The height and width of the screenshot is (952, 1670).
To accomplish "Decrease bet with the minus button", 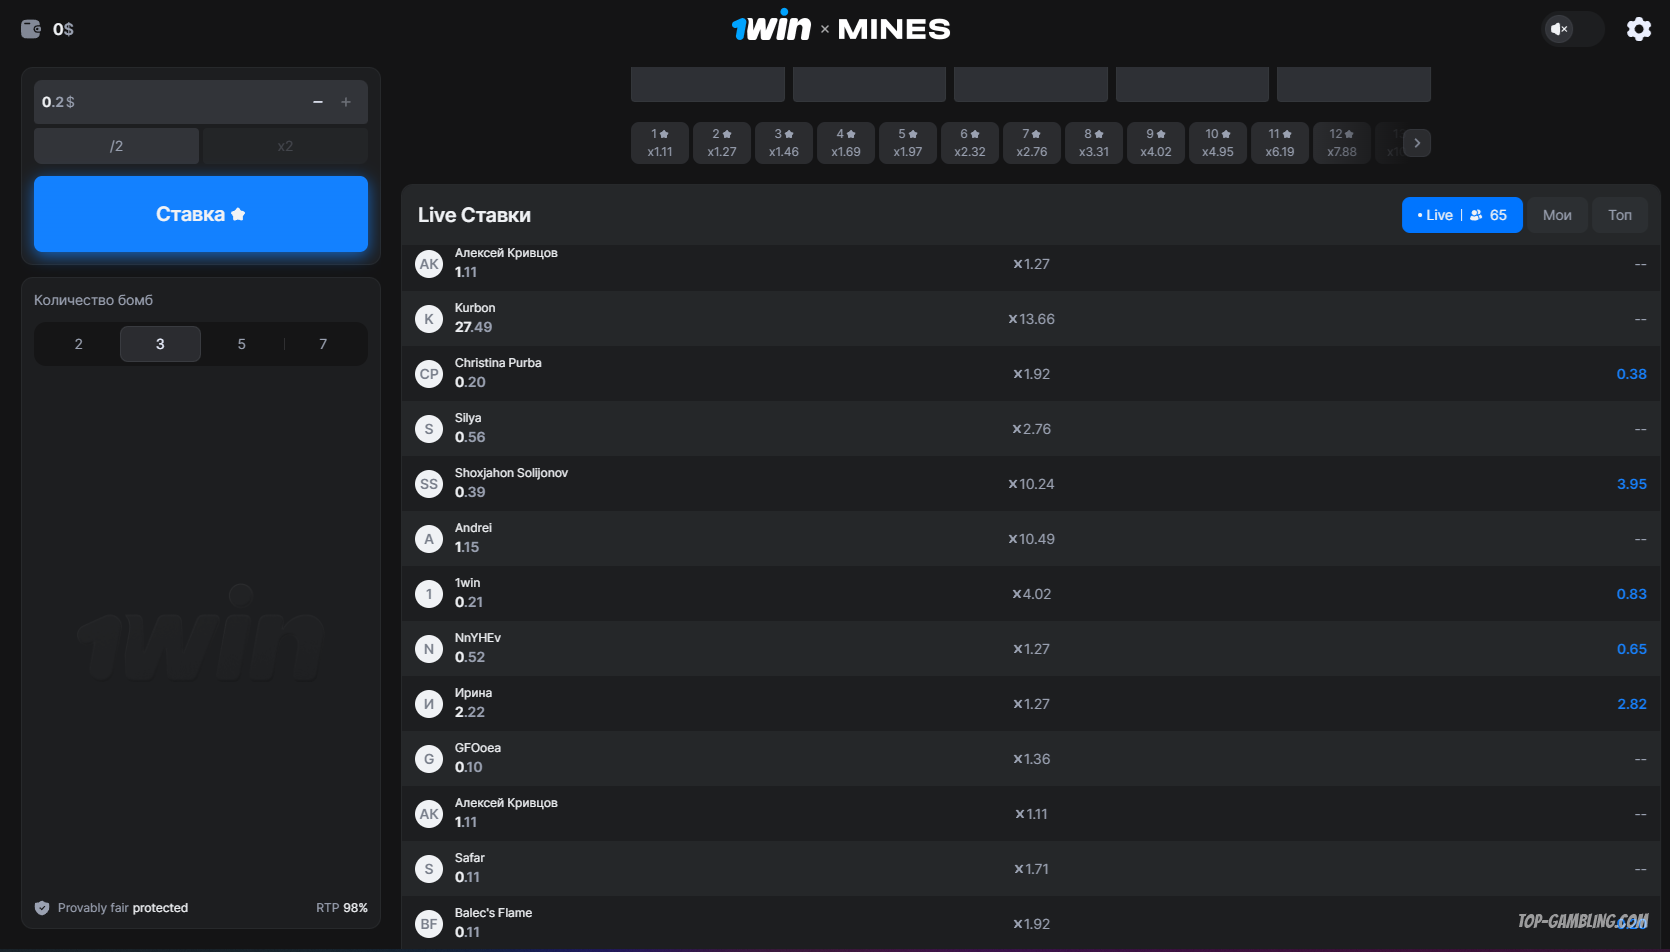I will tap(318, 102).
